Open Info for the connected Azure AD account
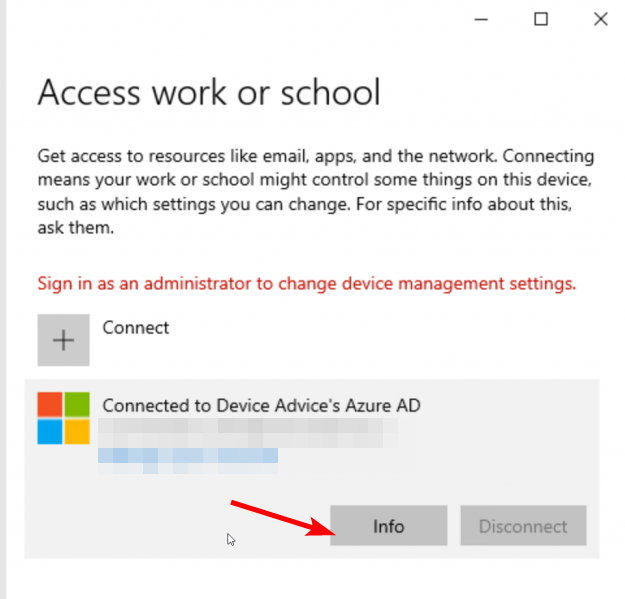Image resolution: width=625 pixels, height=599 pixels. (x=388, y=525)
